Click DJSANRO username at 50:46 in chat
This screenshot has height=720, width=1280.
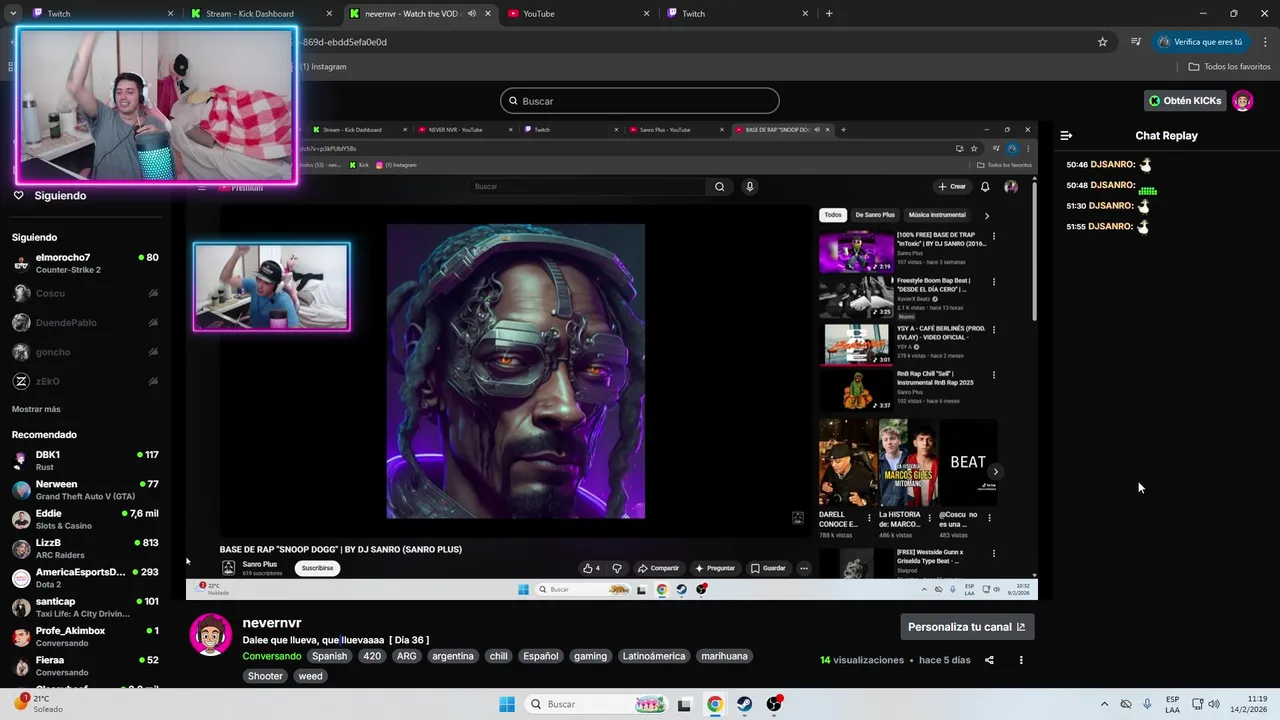[1112, 165]
